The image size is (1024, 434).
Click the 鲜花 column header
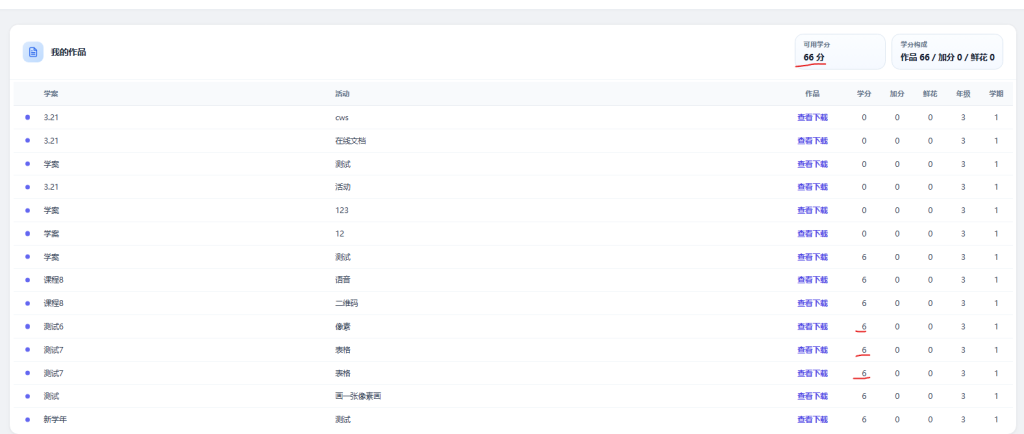click(x=930, y=94)
